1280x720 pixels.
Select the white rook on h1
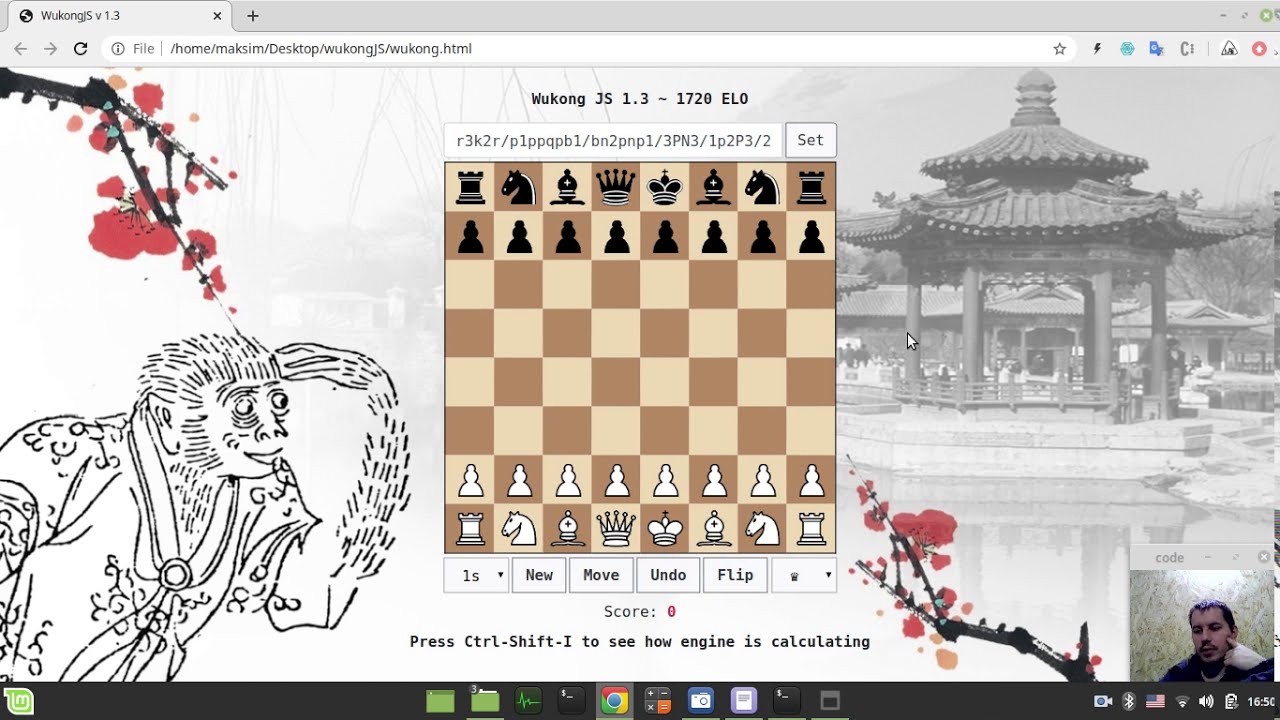811,528
